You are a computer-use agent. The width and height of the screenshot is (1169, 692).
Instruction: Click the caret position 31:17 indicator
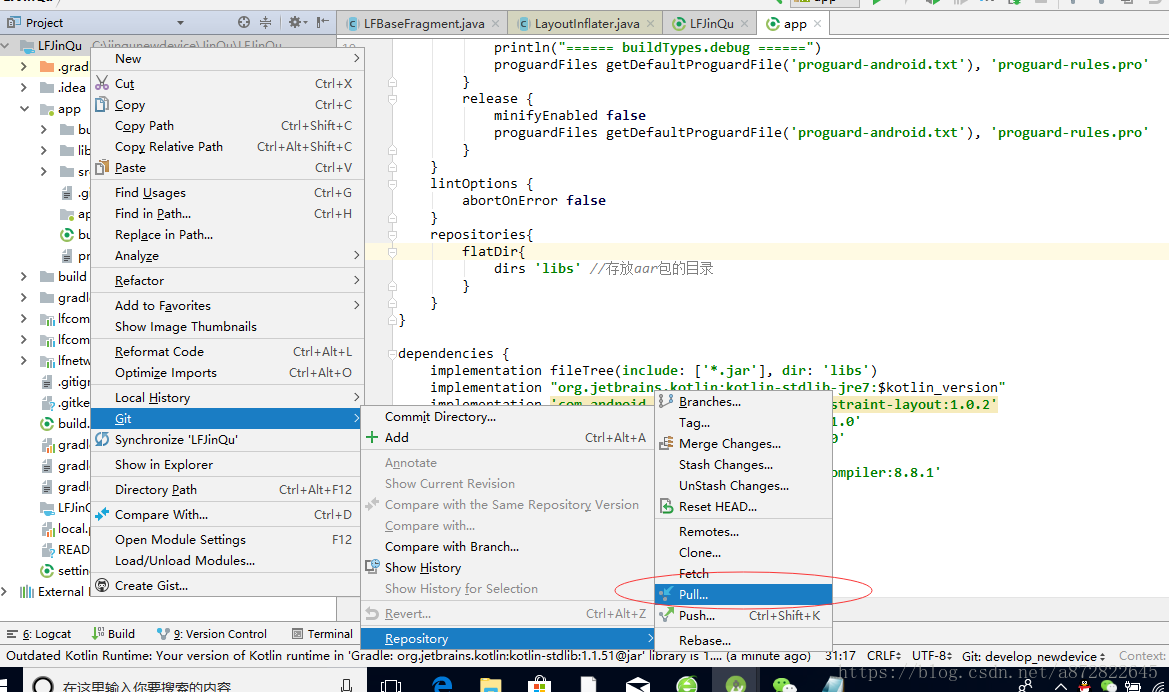coord(840,656)
